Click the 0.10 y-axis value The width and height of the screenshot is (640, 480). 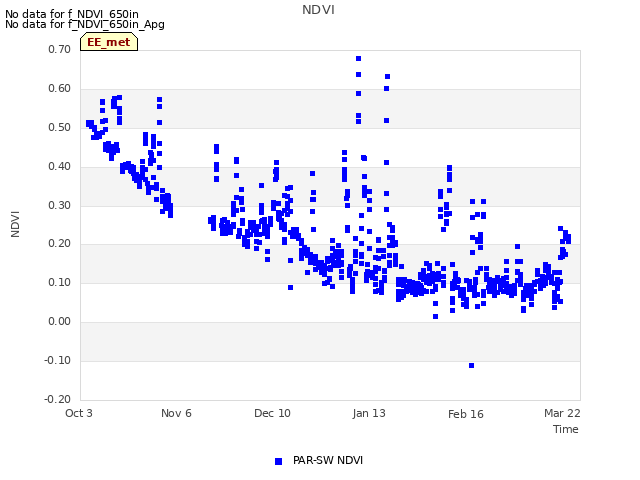point(60,282)
